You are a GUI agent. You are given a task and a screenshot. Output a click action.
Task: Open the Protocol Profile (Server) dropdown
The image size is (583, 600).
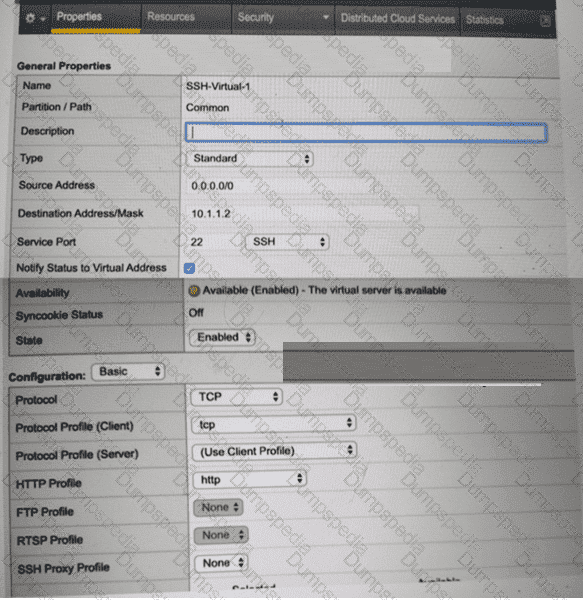coord(274,452)
